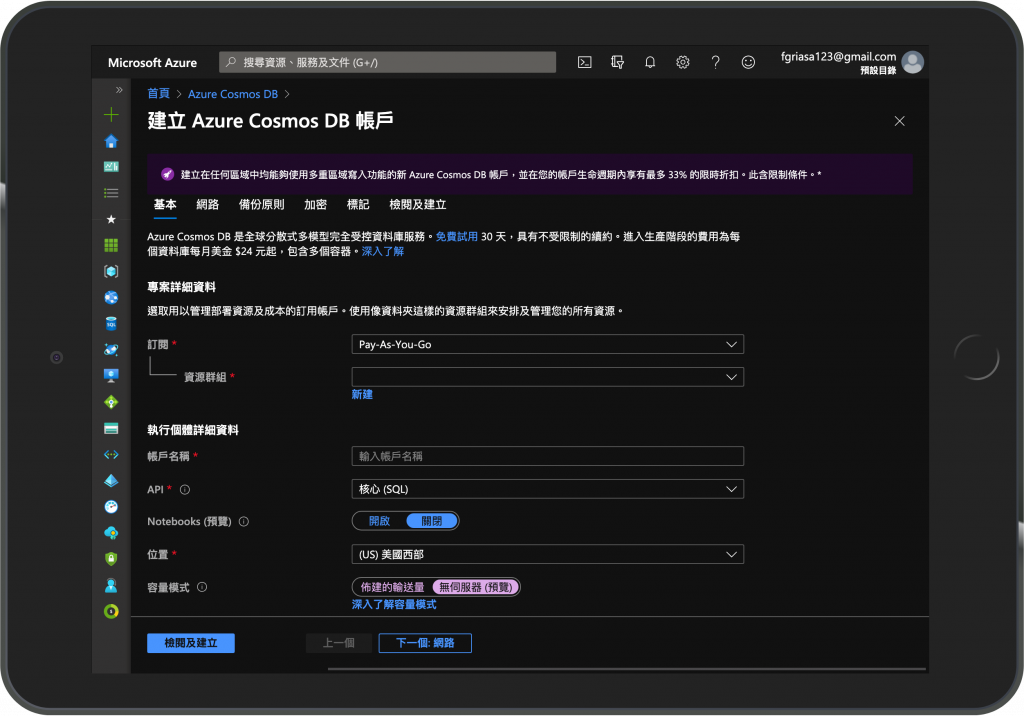The image size is (1024, 716).
Task: Open Virtual networks arrows icon in sidebar
Action: 111,455
